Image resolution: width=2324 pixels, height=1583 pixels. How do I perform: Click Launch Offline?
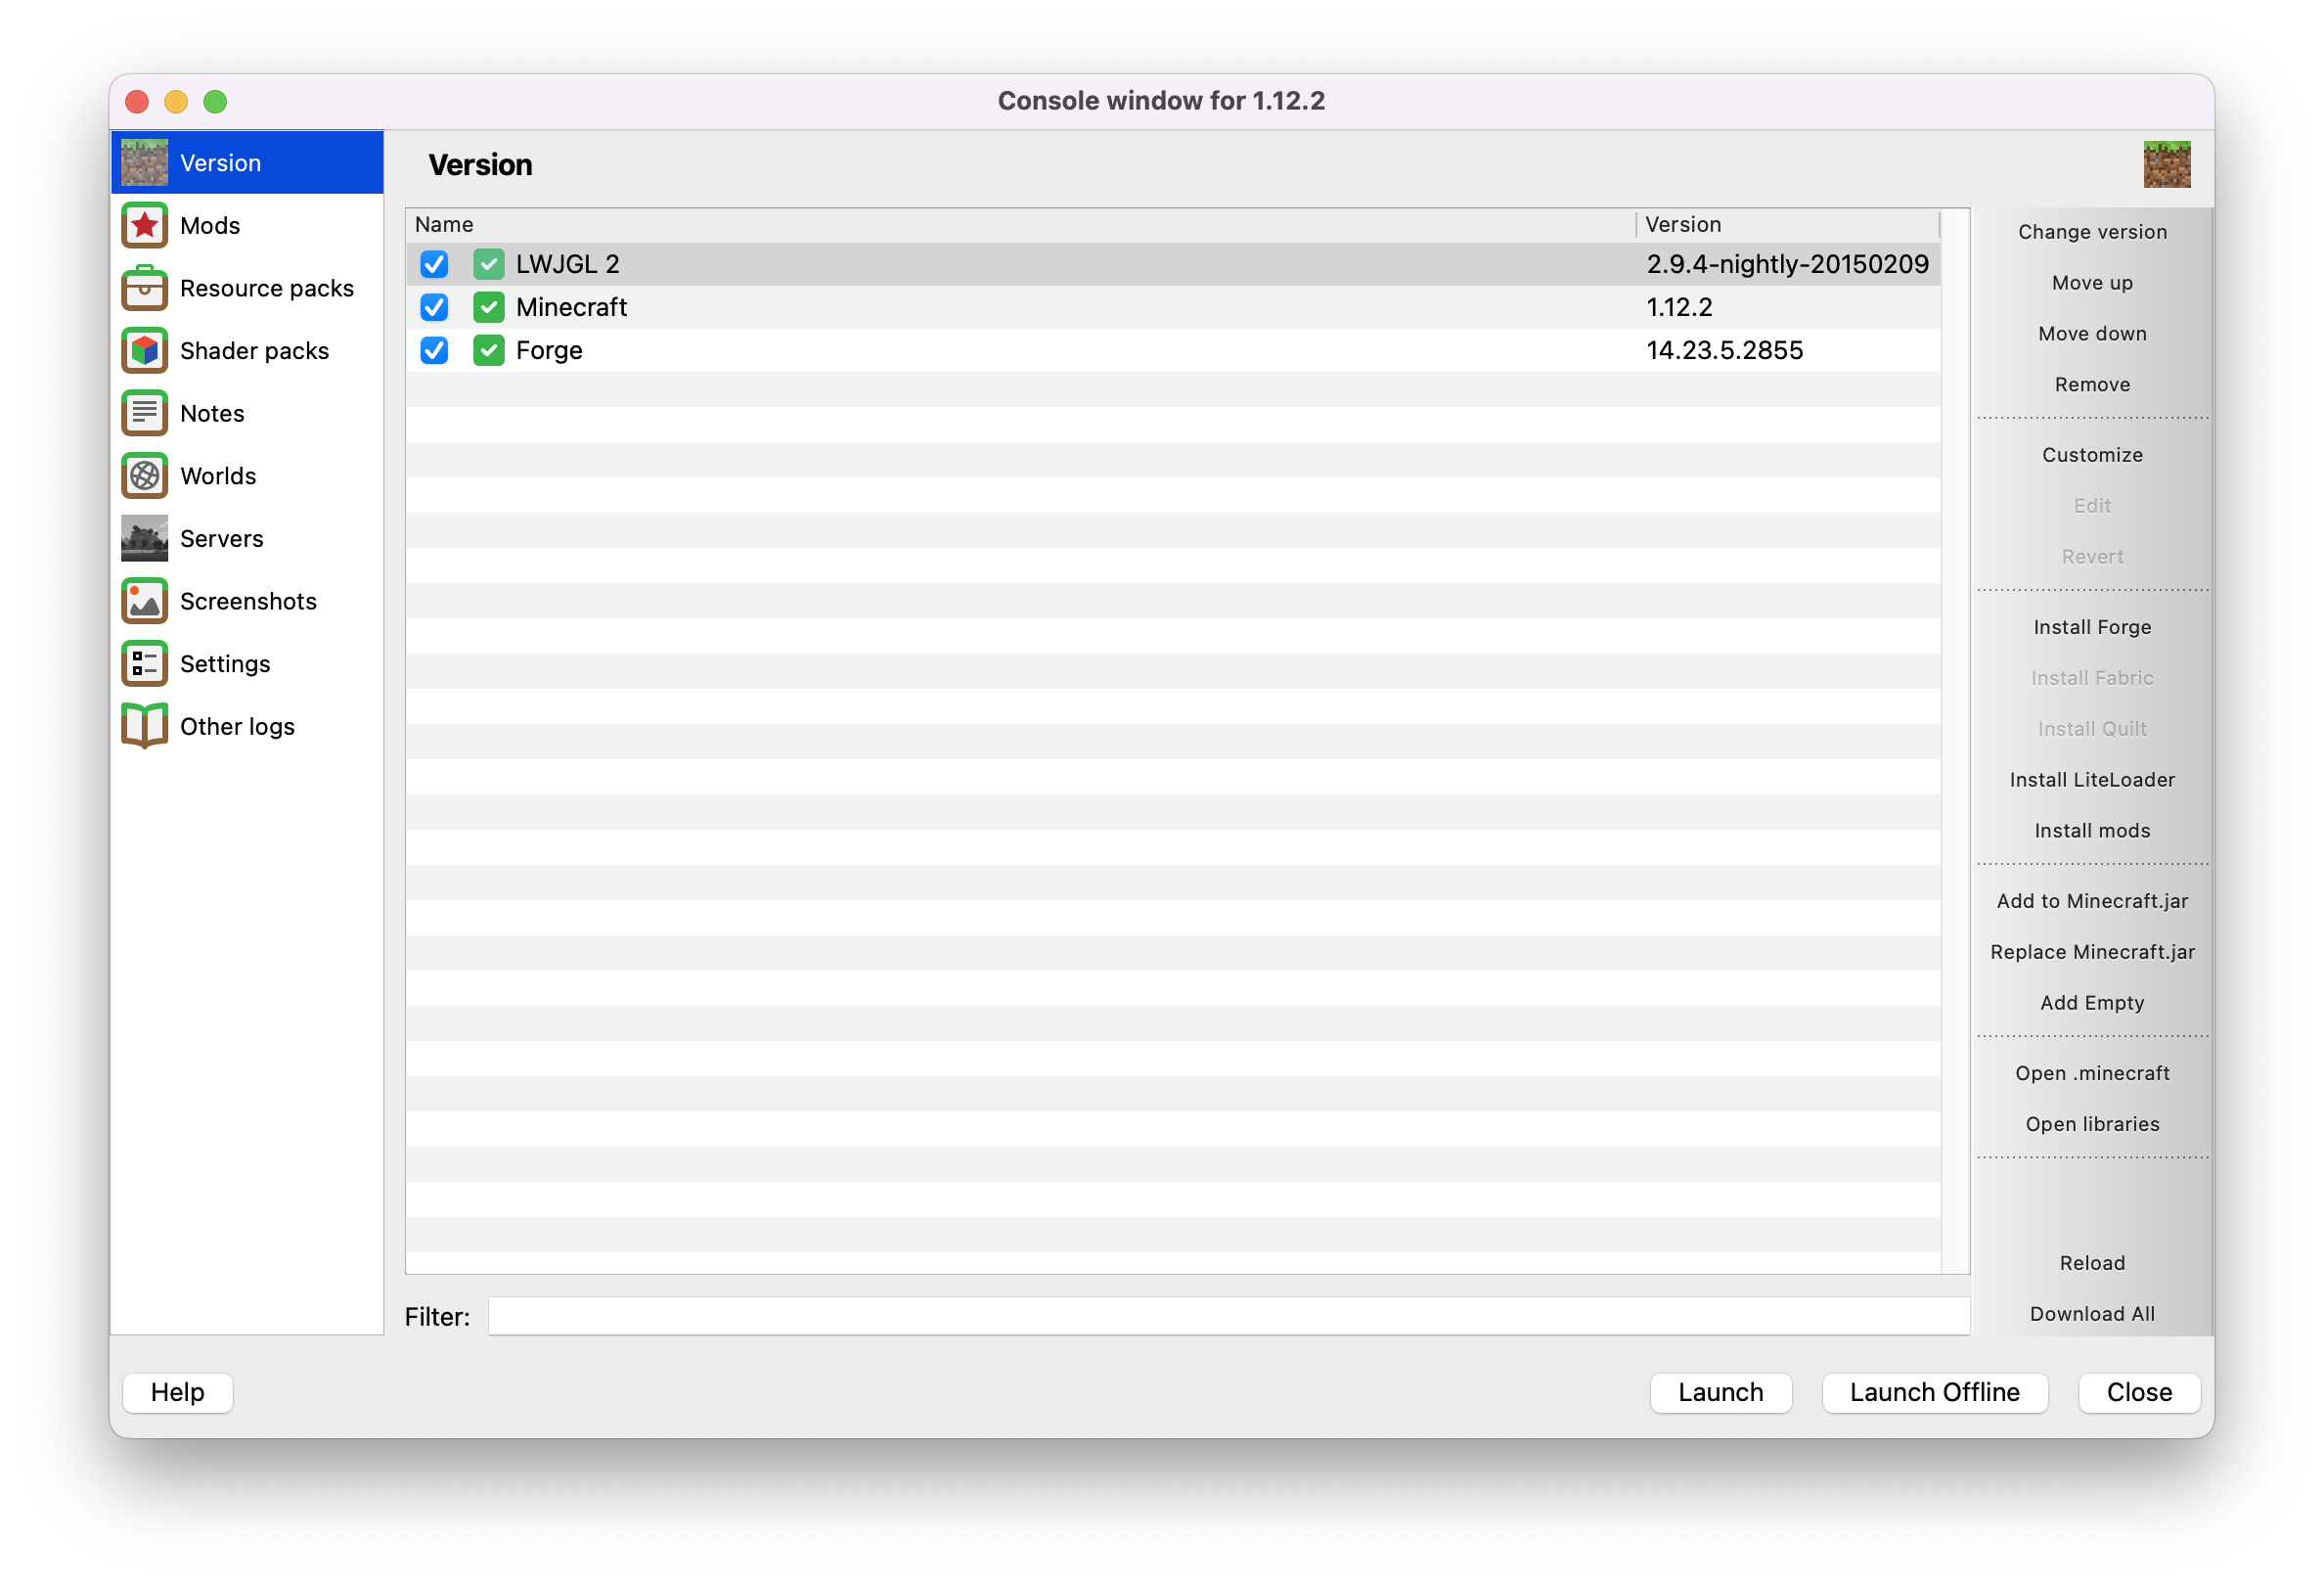[1934, 1392]
